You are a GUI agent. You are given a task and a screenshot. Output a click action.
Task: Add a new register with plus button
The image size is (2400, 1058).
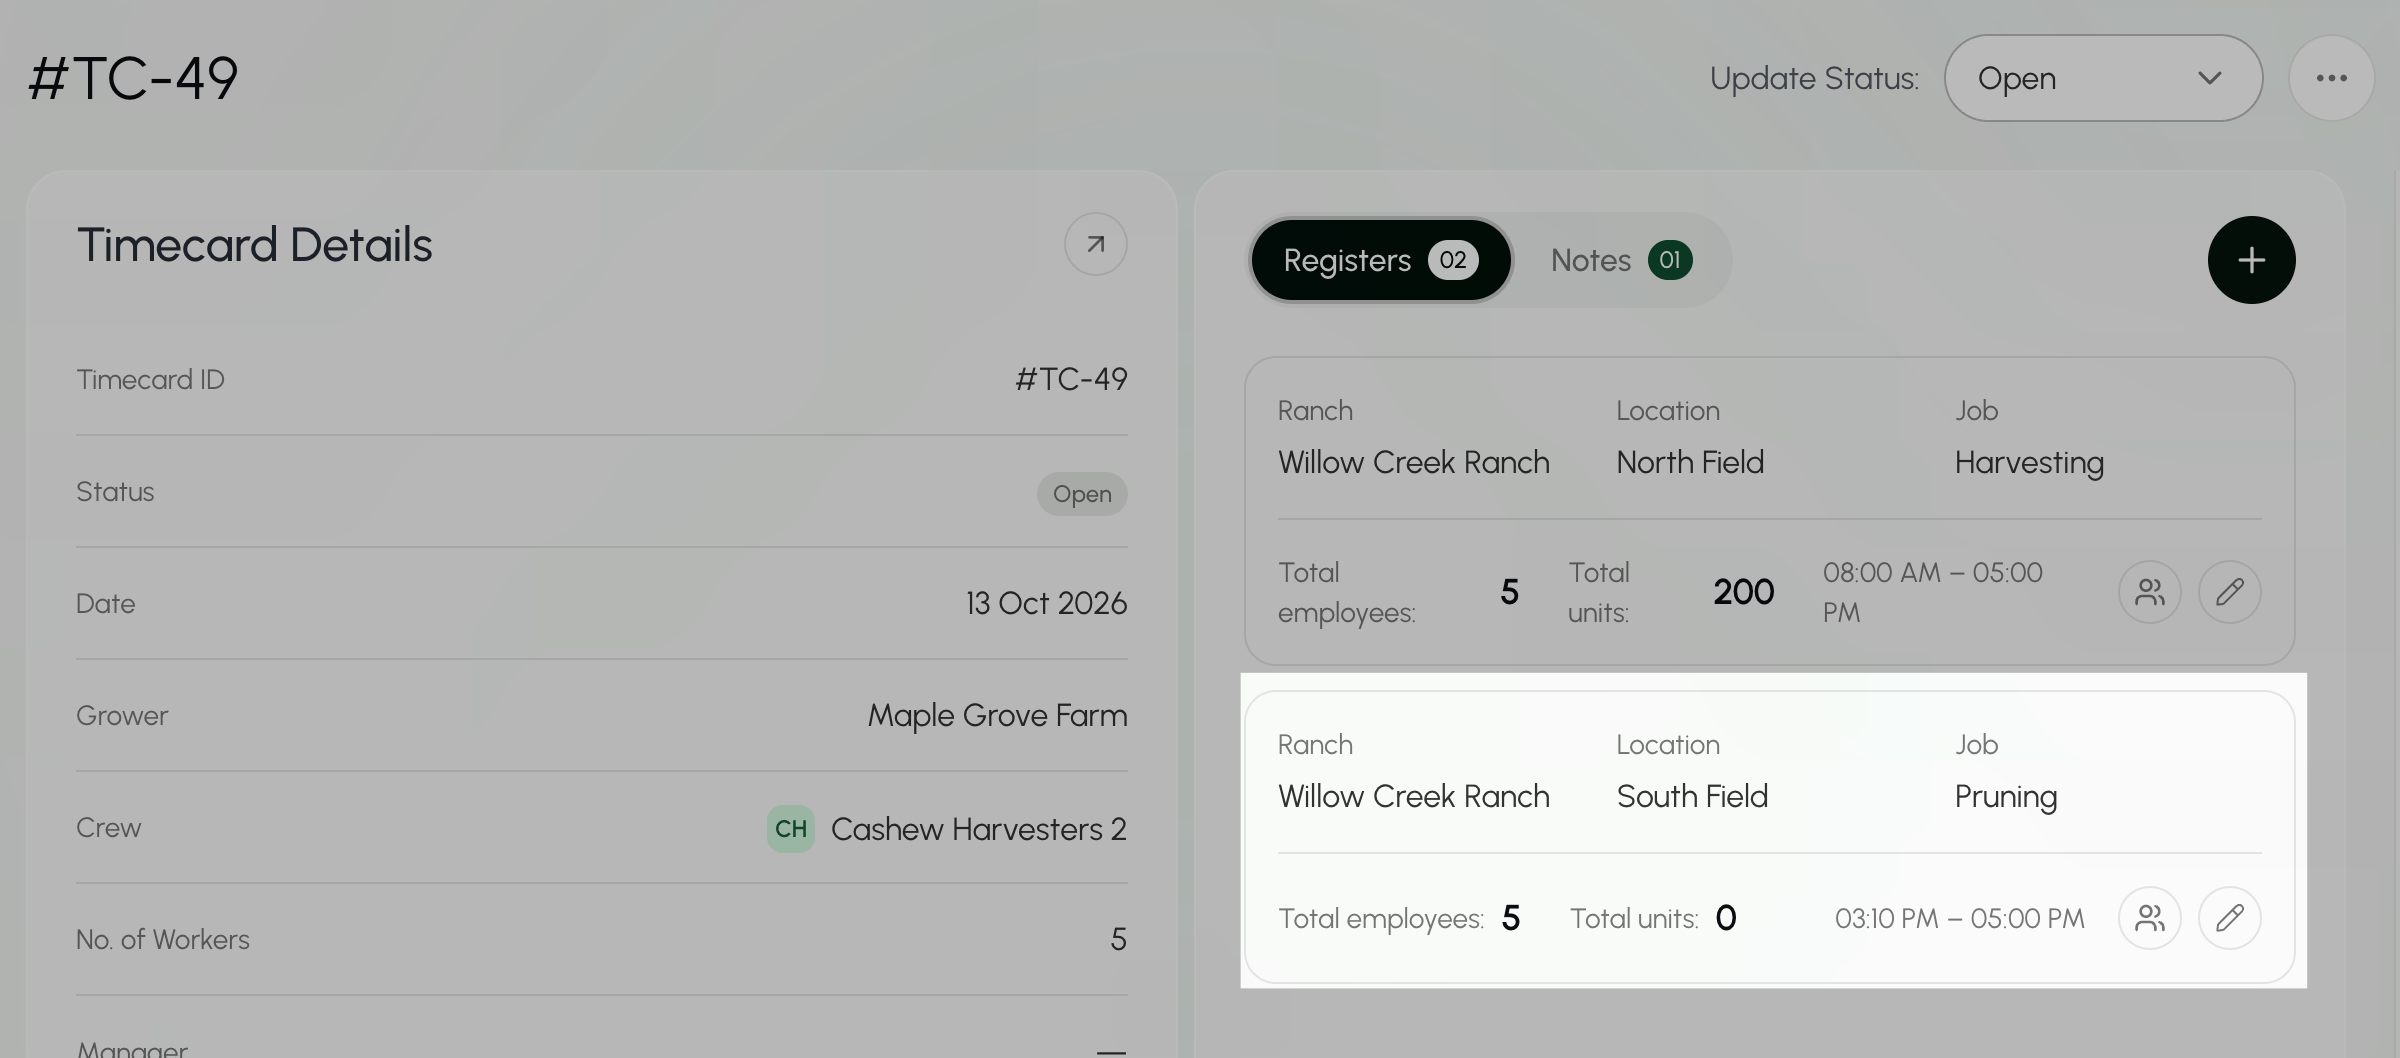tap(2251, 260)
